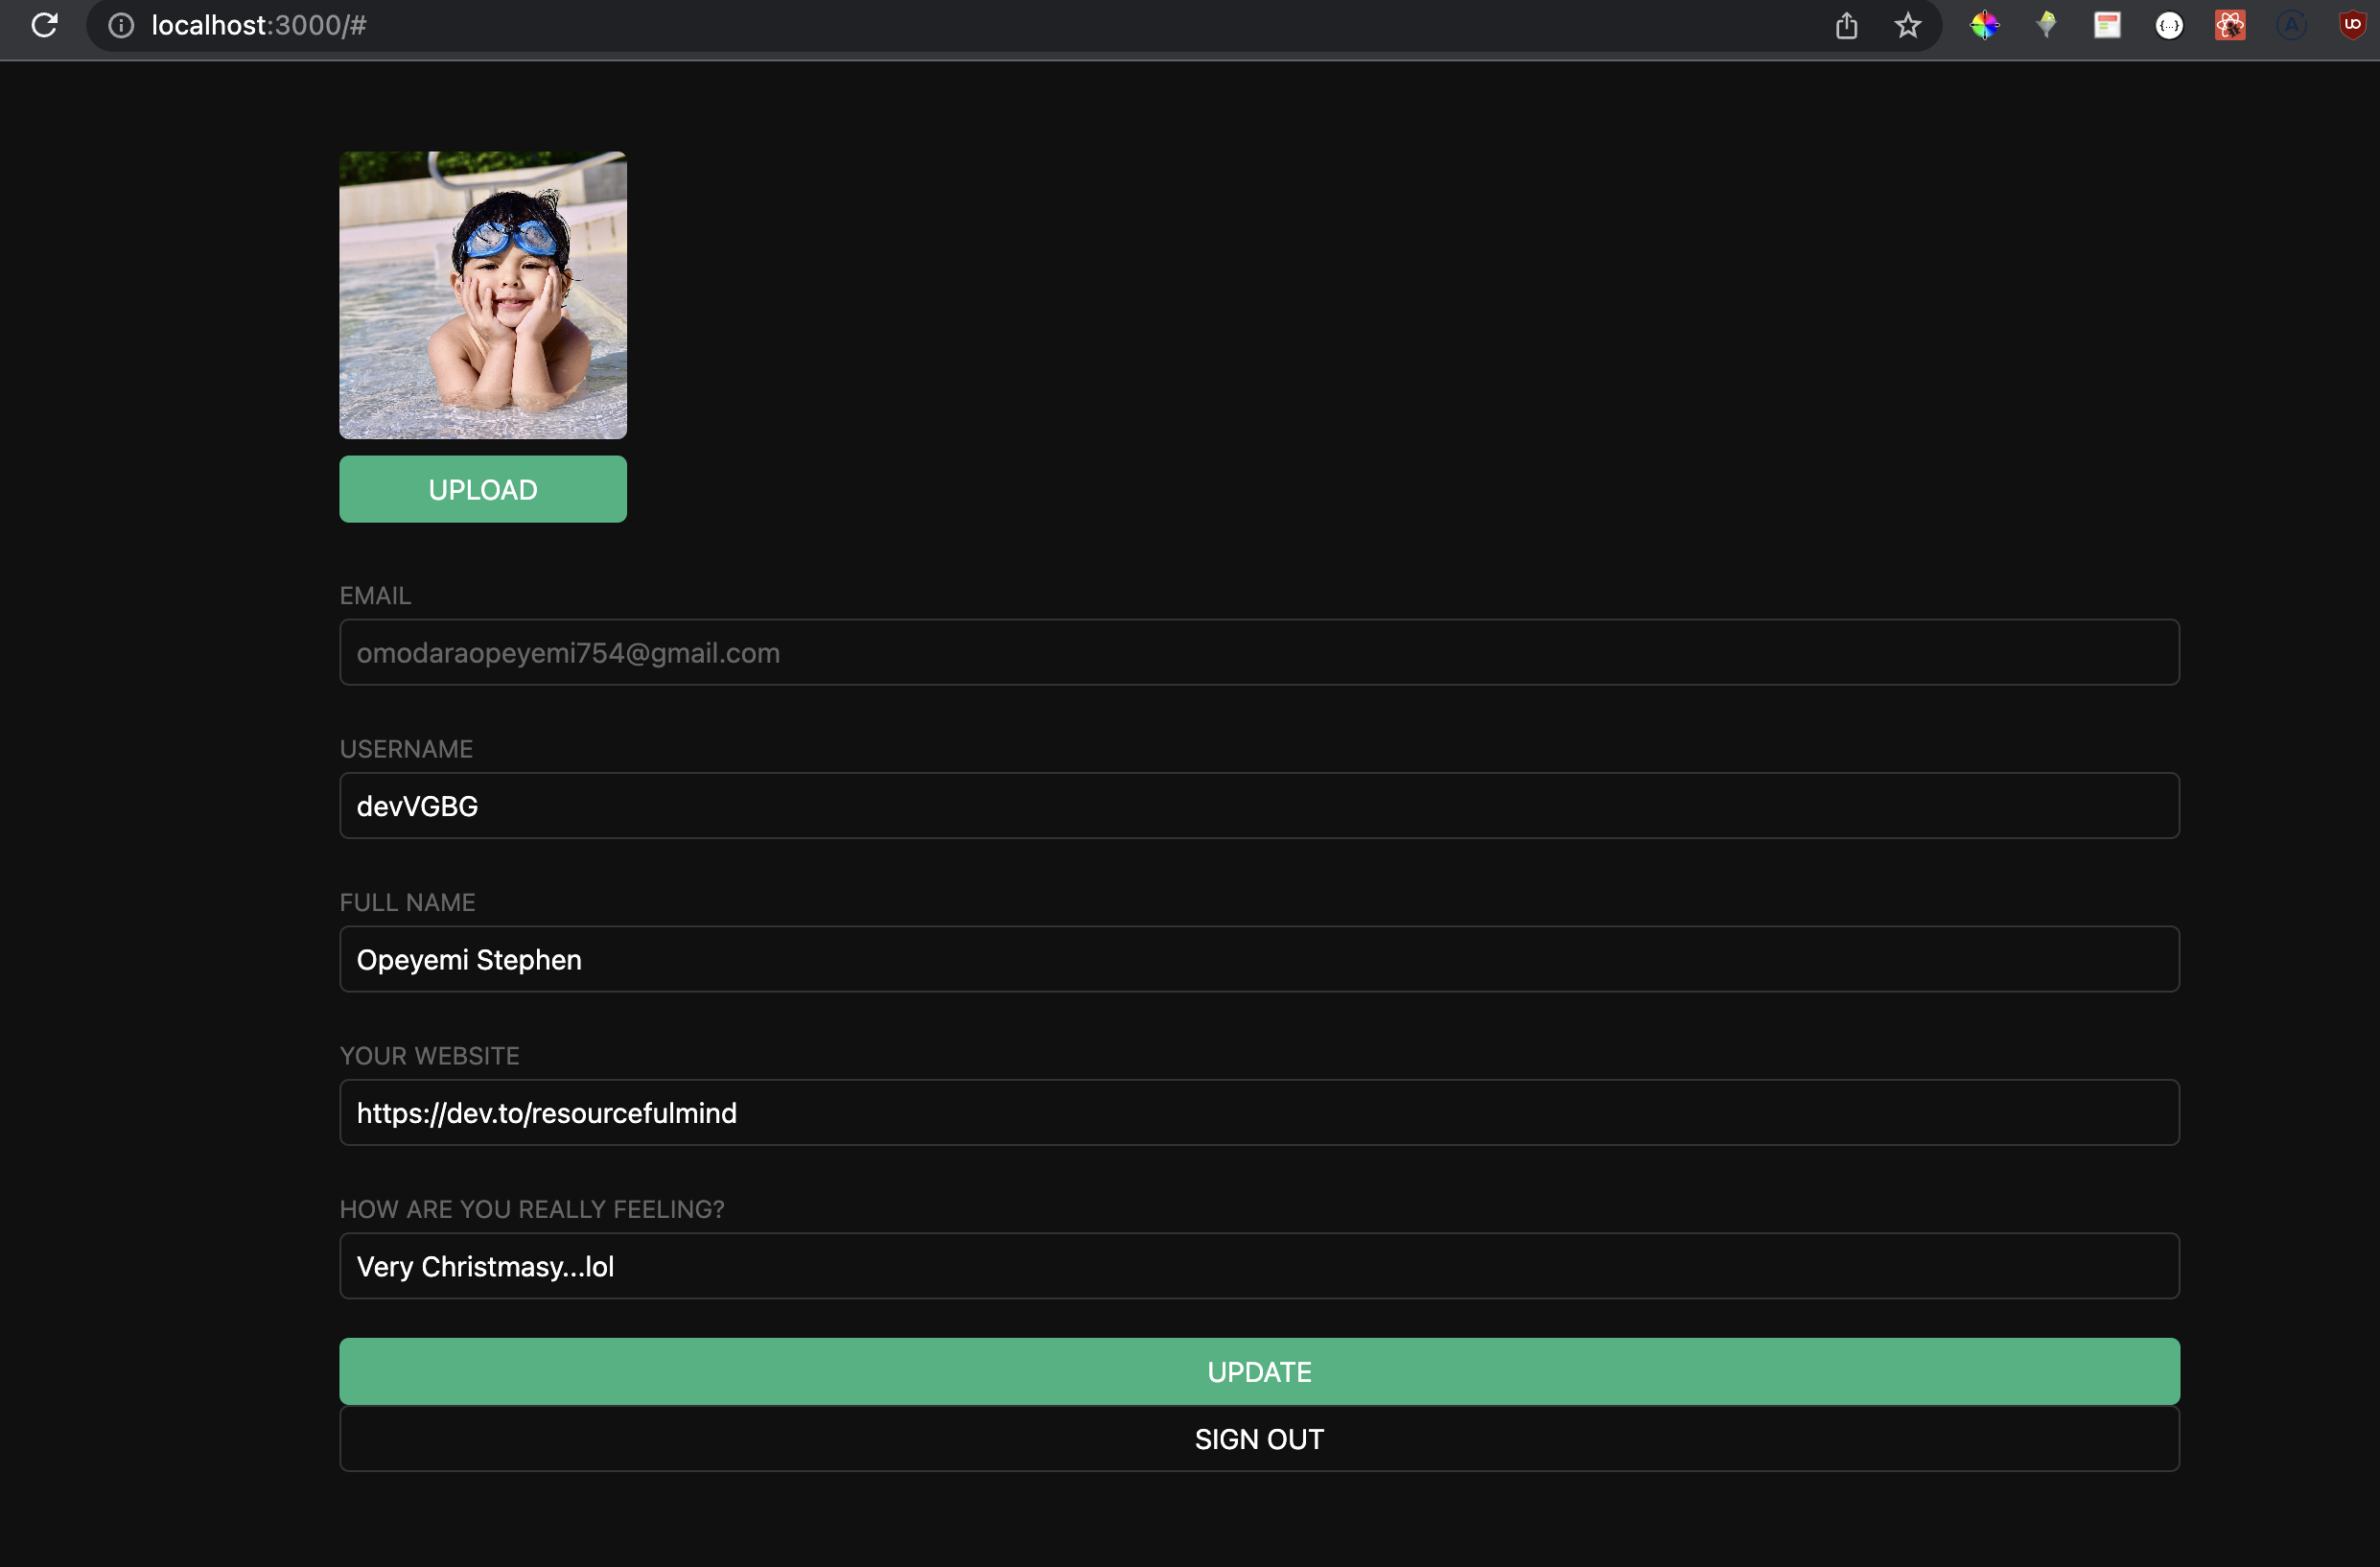Open the share menu in the toolbar
Image resolution: width=2380 pixels, height=1567 pixels.
tap(1846, 25)
